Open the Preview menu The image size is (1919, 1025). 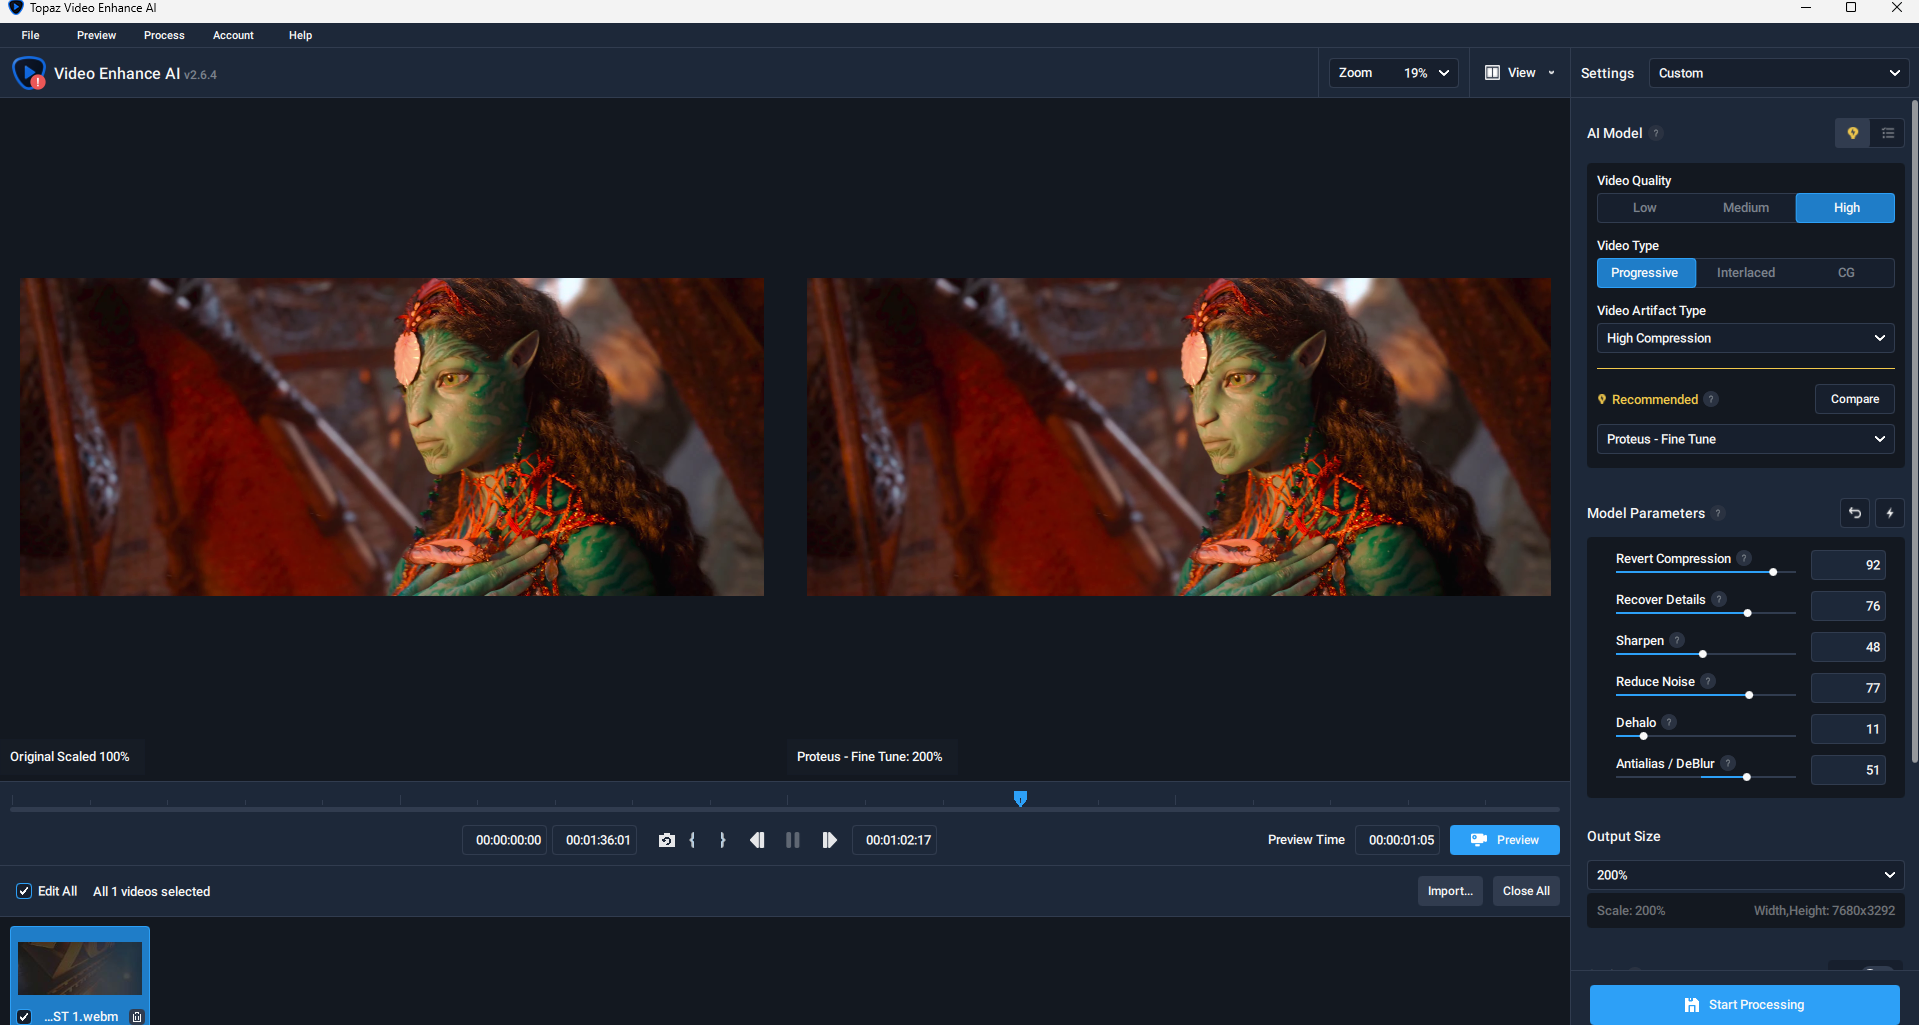(x=96, y=35)
